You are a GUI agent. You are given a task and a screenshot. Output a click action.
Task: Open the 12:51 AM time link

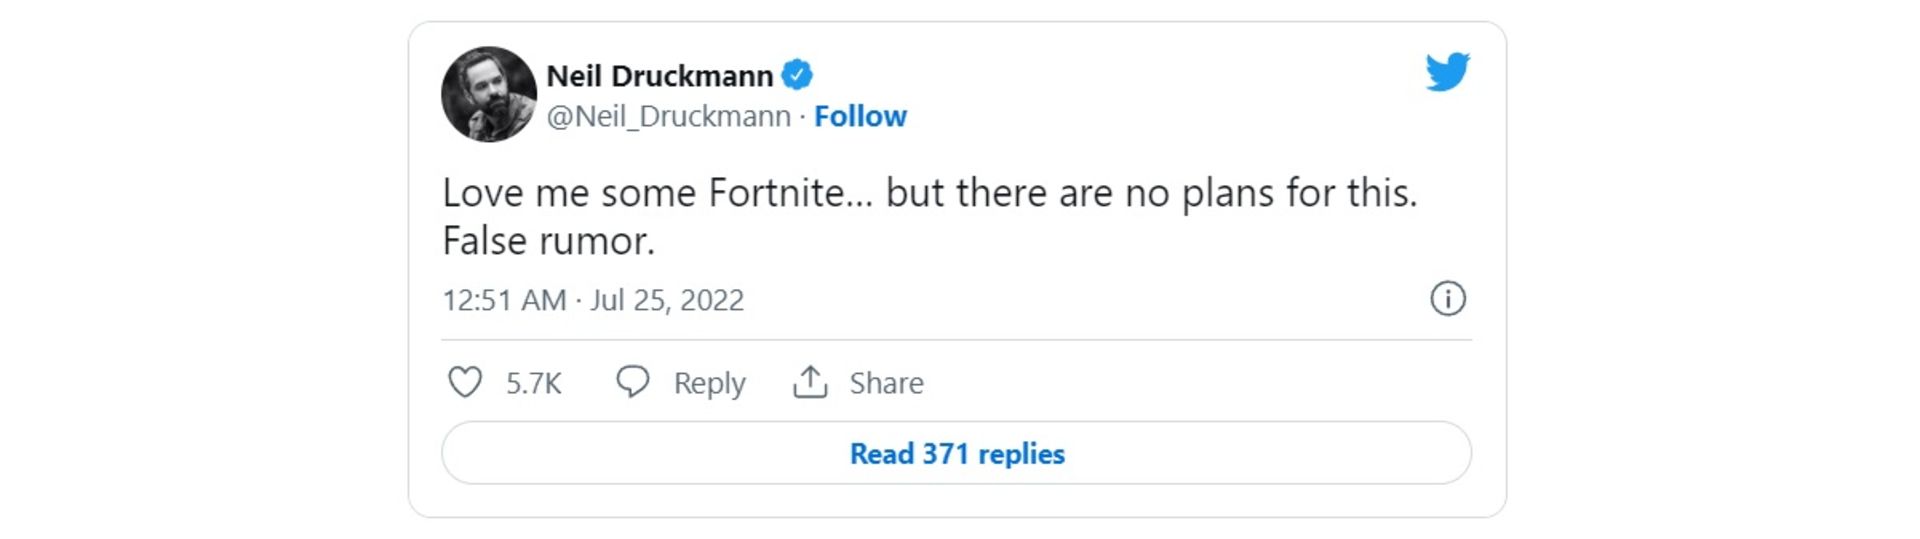(x=504, y=300)
